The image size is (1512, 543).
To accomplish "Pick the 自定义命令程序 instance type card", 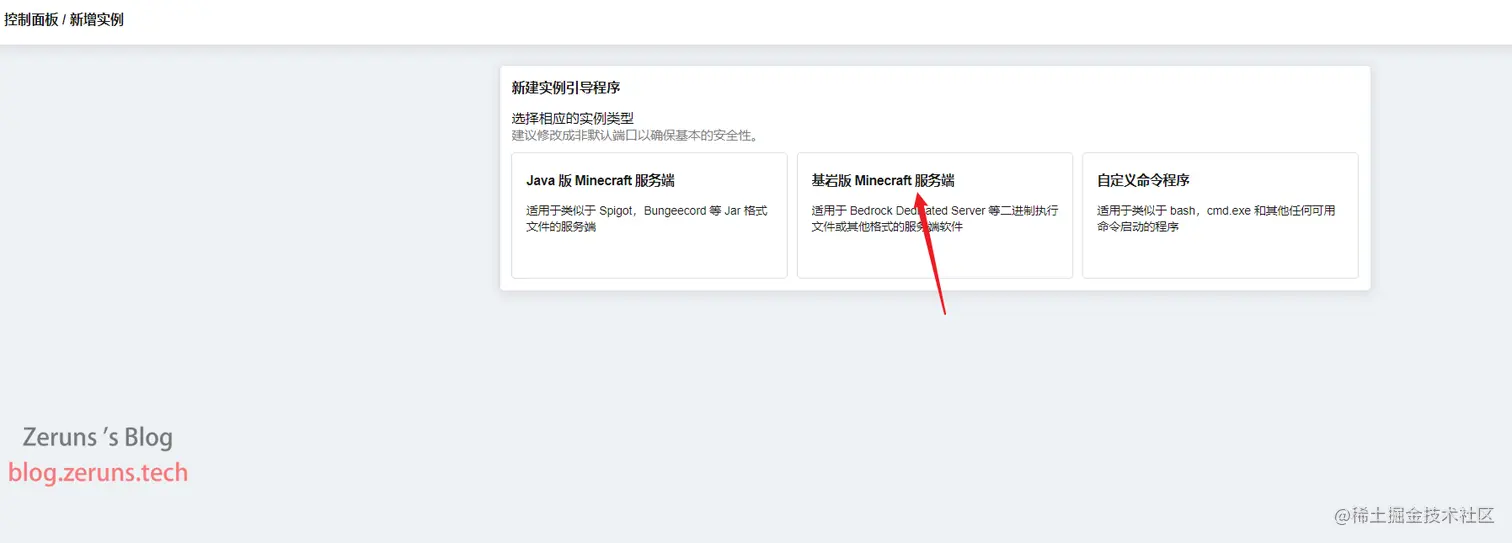I will click(1220, 215).
